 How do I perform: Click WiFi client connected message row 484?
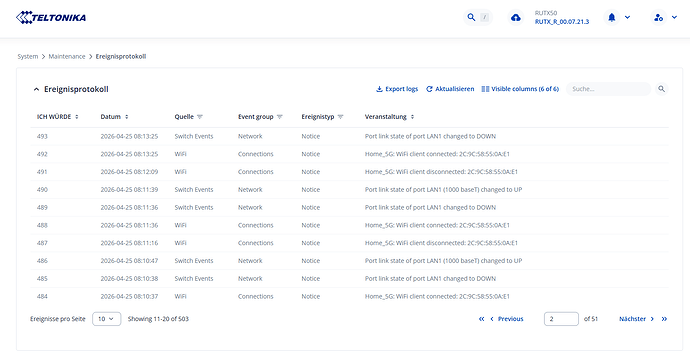pos(437,296)
